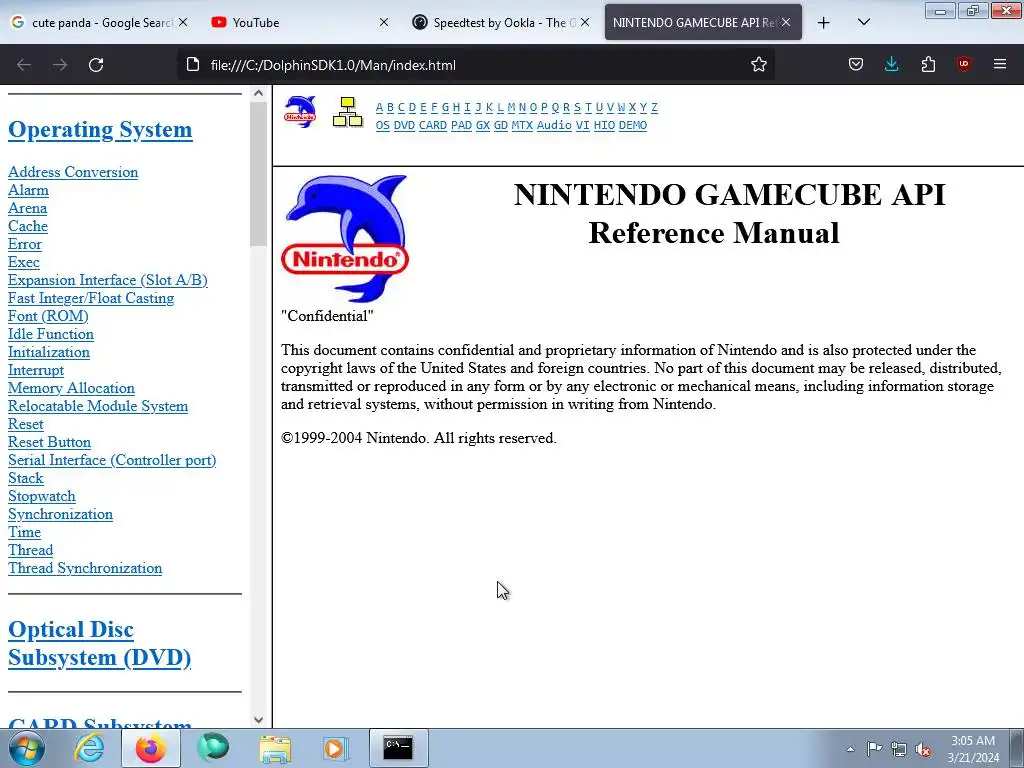Open the Pocket save icon
This screenshot has height=768, width=1024.
pos(856,64)
